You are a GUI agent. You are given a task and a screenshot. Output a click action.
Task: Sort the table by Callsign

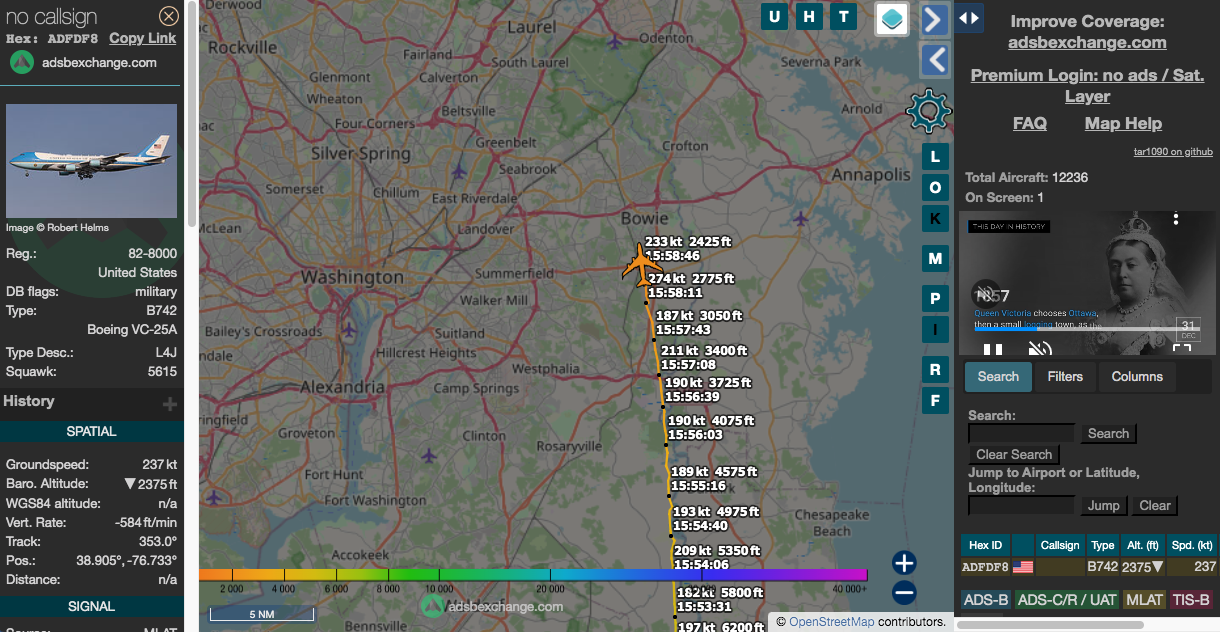(1060, 545)
